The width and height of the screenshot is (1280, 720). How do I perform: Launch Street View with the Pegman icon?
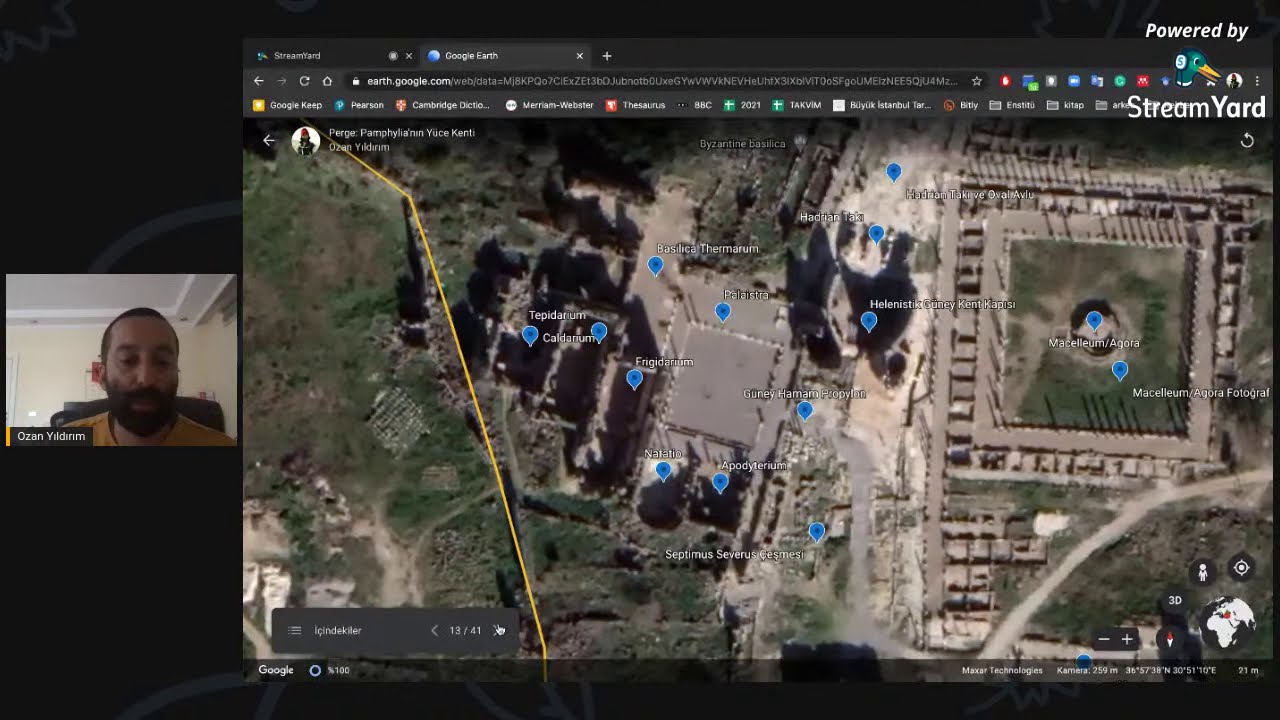click(x=1203, y=572)
